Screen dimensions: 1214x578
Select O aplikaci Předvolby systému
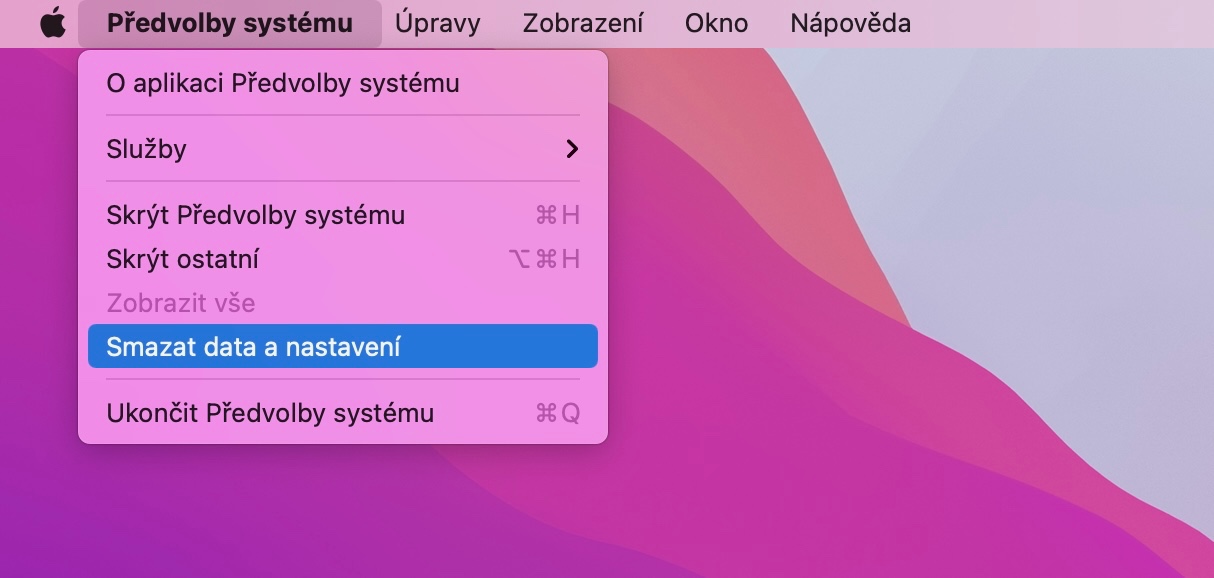[283, 83]
